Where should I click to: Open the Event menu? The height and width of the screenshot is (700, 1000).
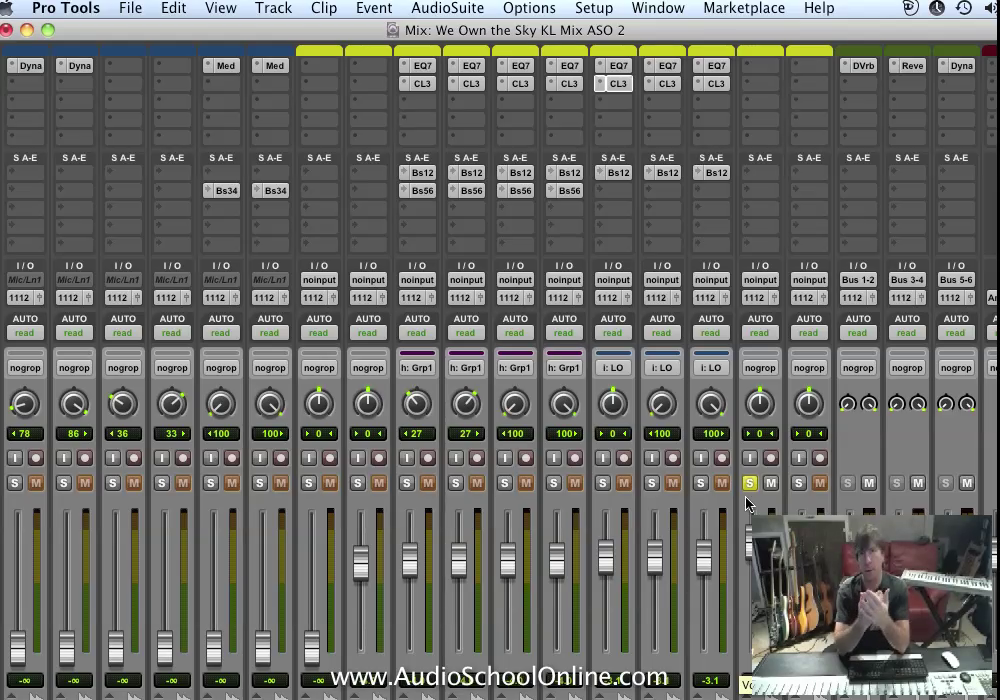pos(374,8)
